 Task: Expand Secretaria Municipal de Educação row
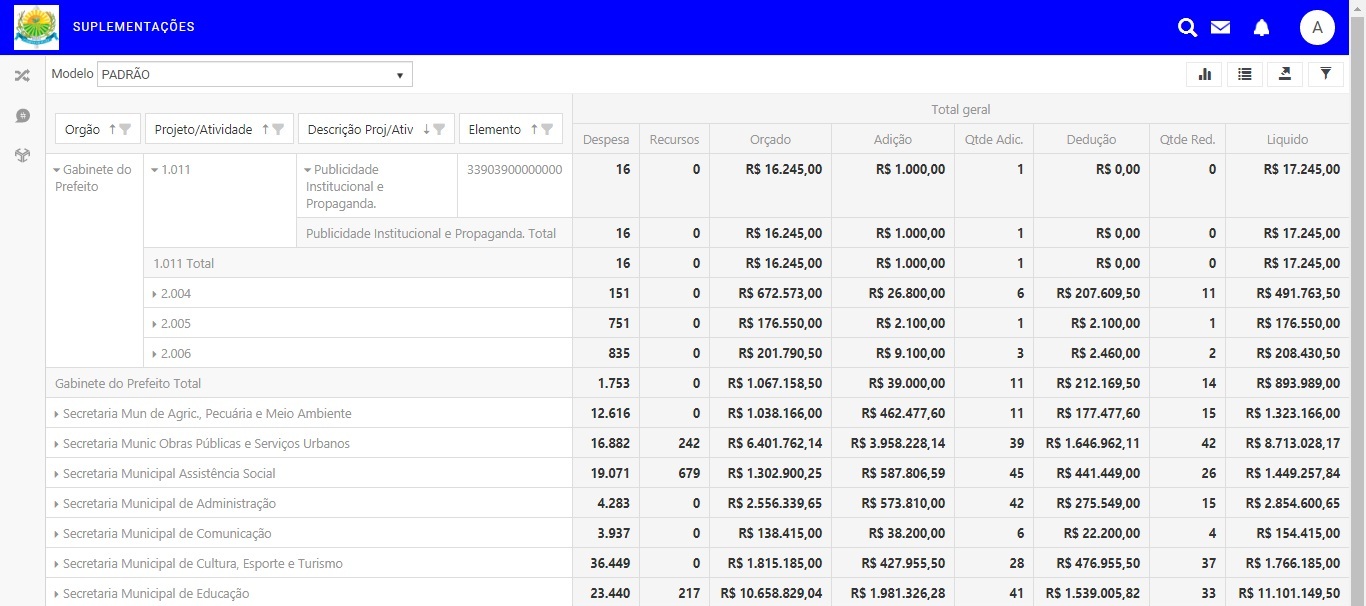(57, 594)
